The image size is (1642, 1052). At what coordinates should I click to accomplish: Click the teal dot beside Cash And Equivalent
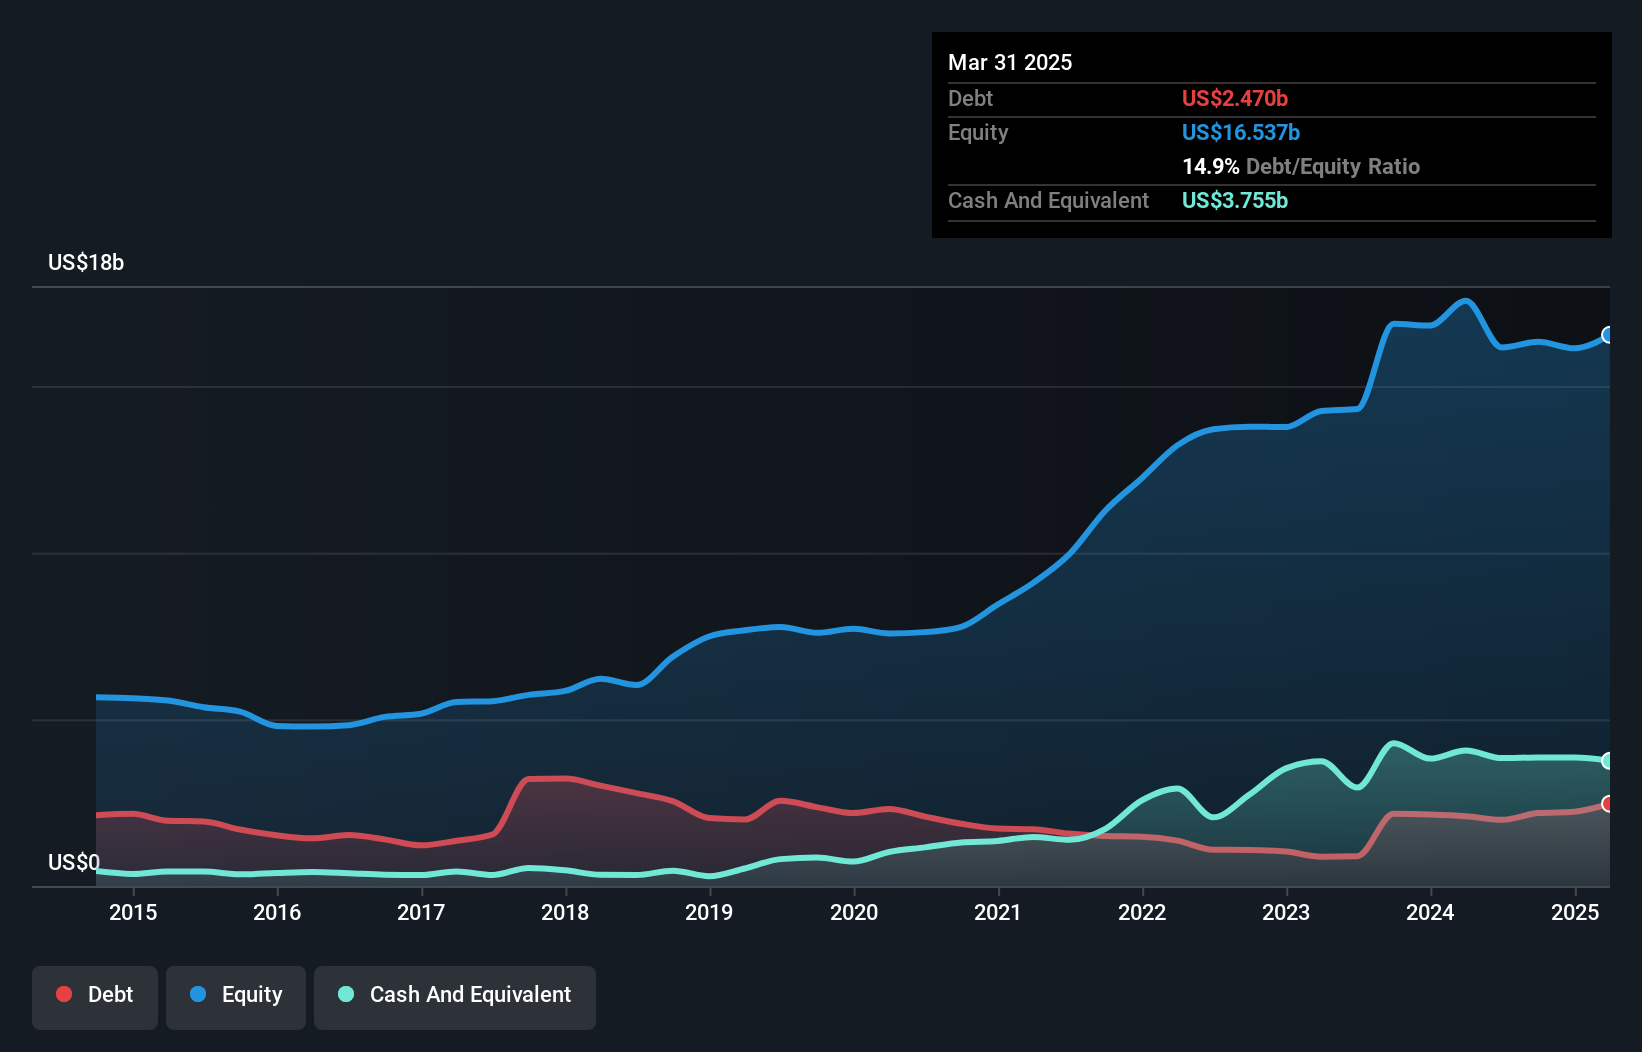click(x=346, y=994)
